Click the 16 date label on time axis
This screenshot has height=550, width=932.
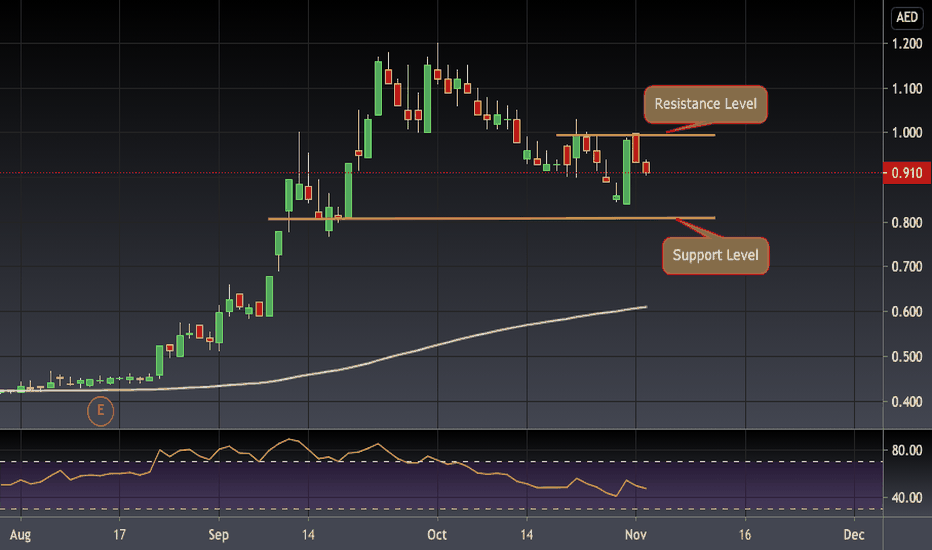(745, 535)
